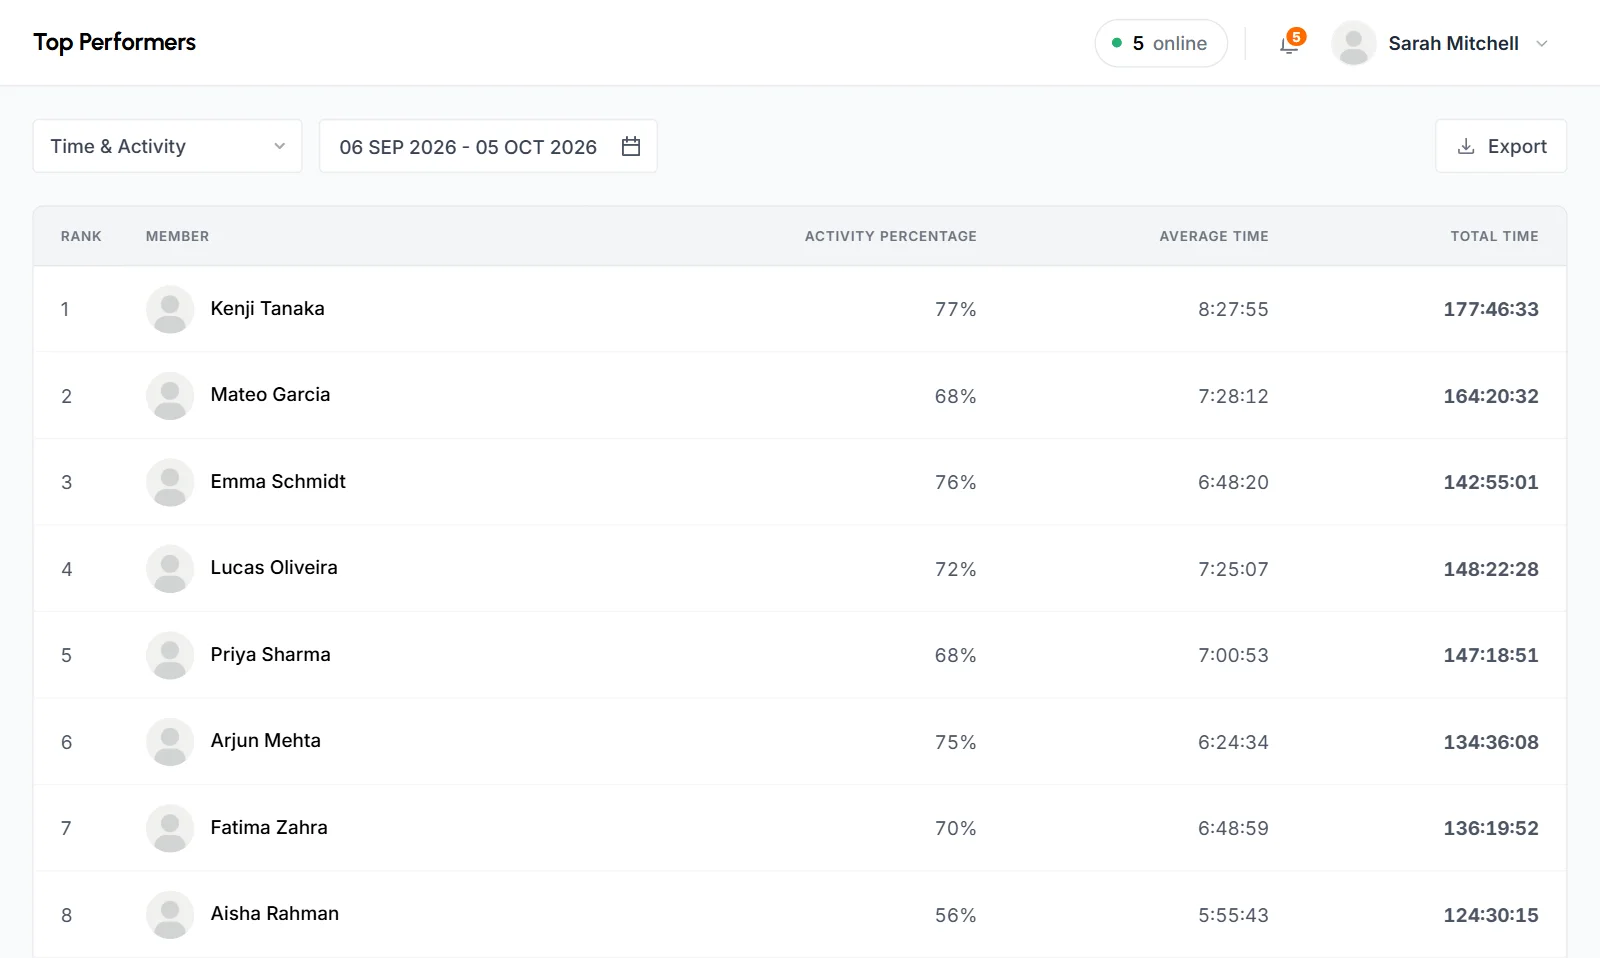This screenshot has width=1600, height=958.
Task: Click the Sarah Mitchell user name
Action: 1453,44
